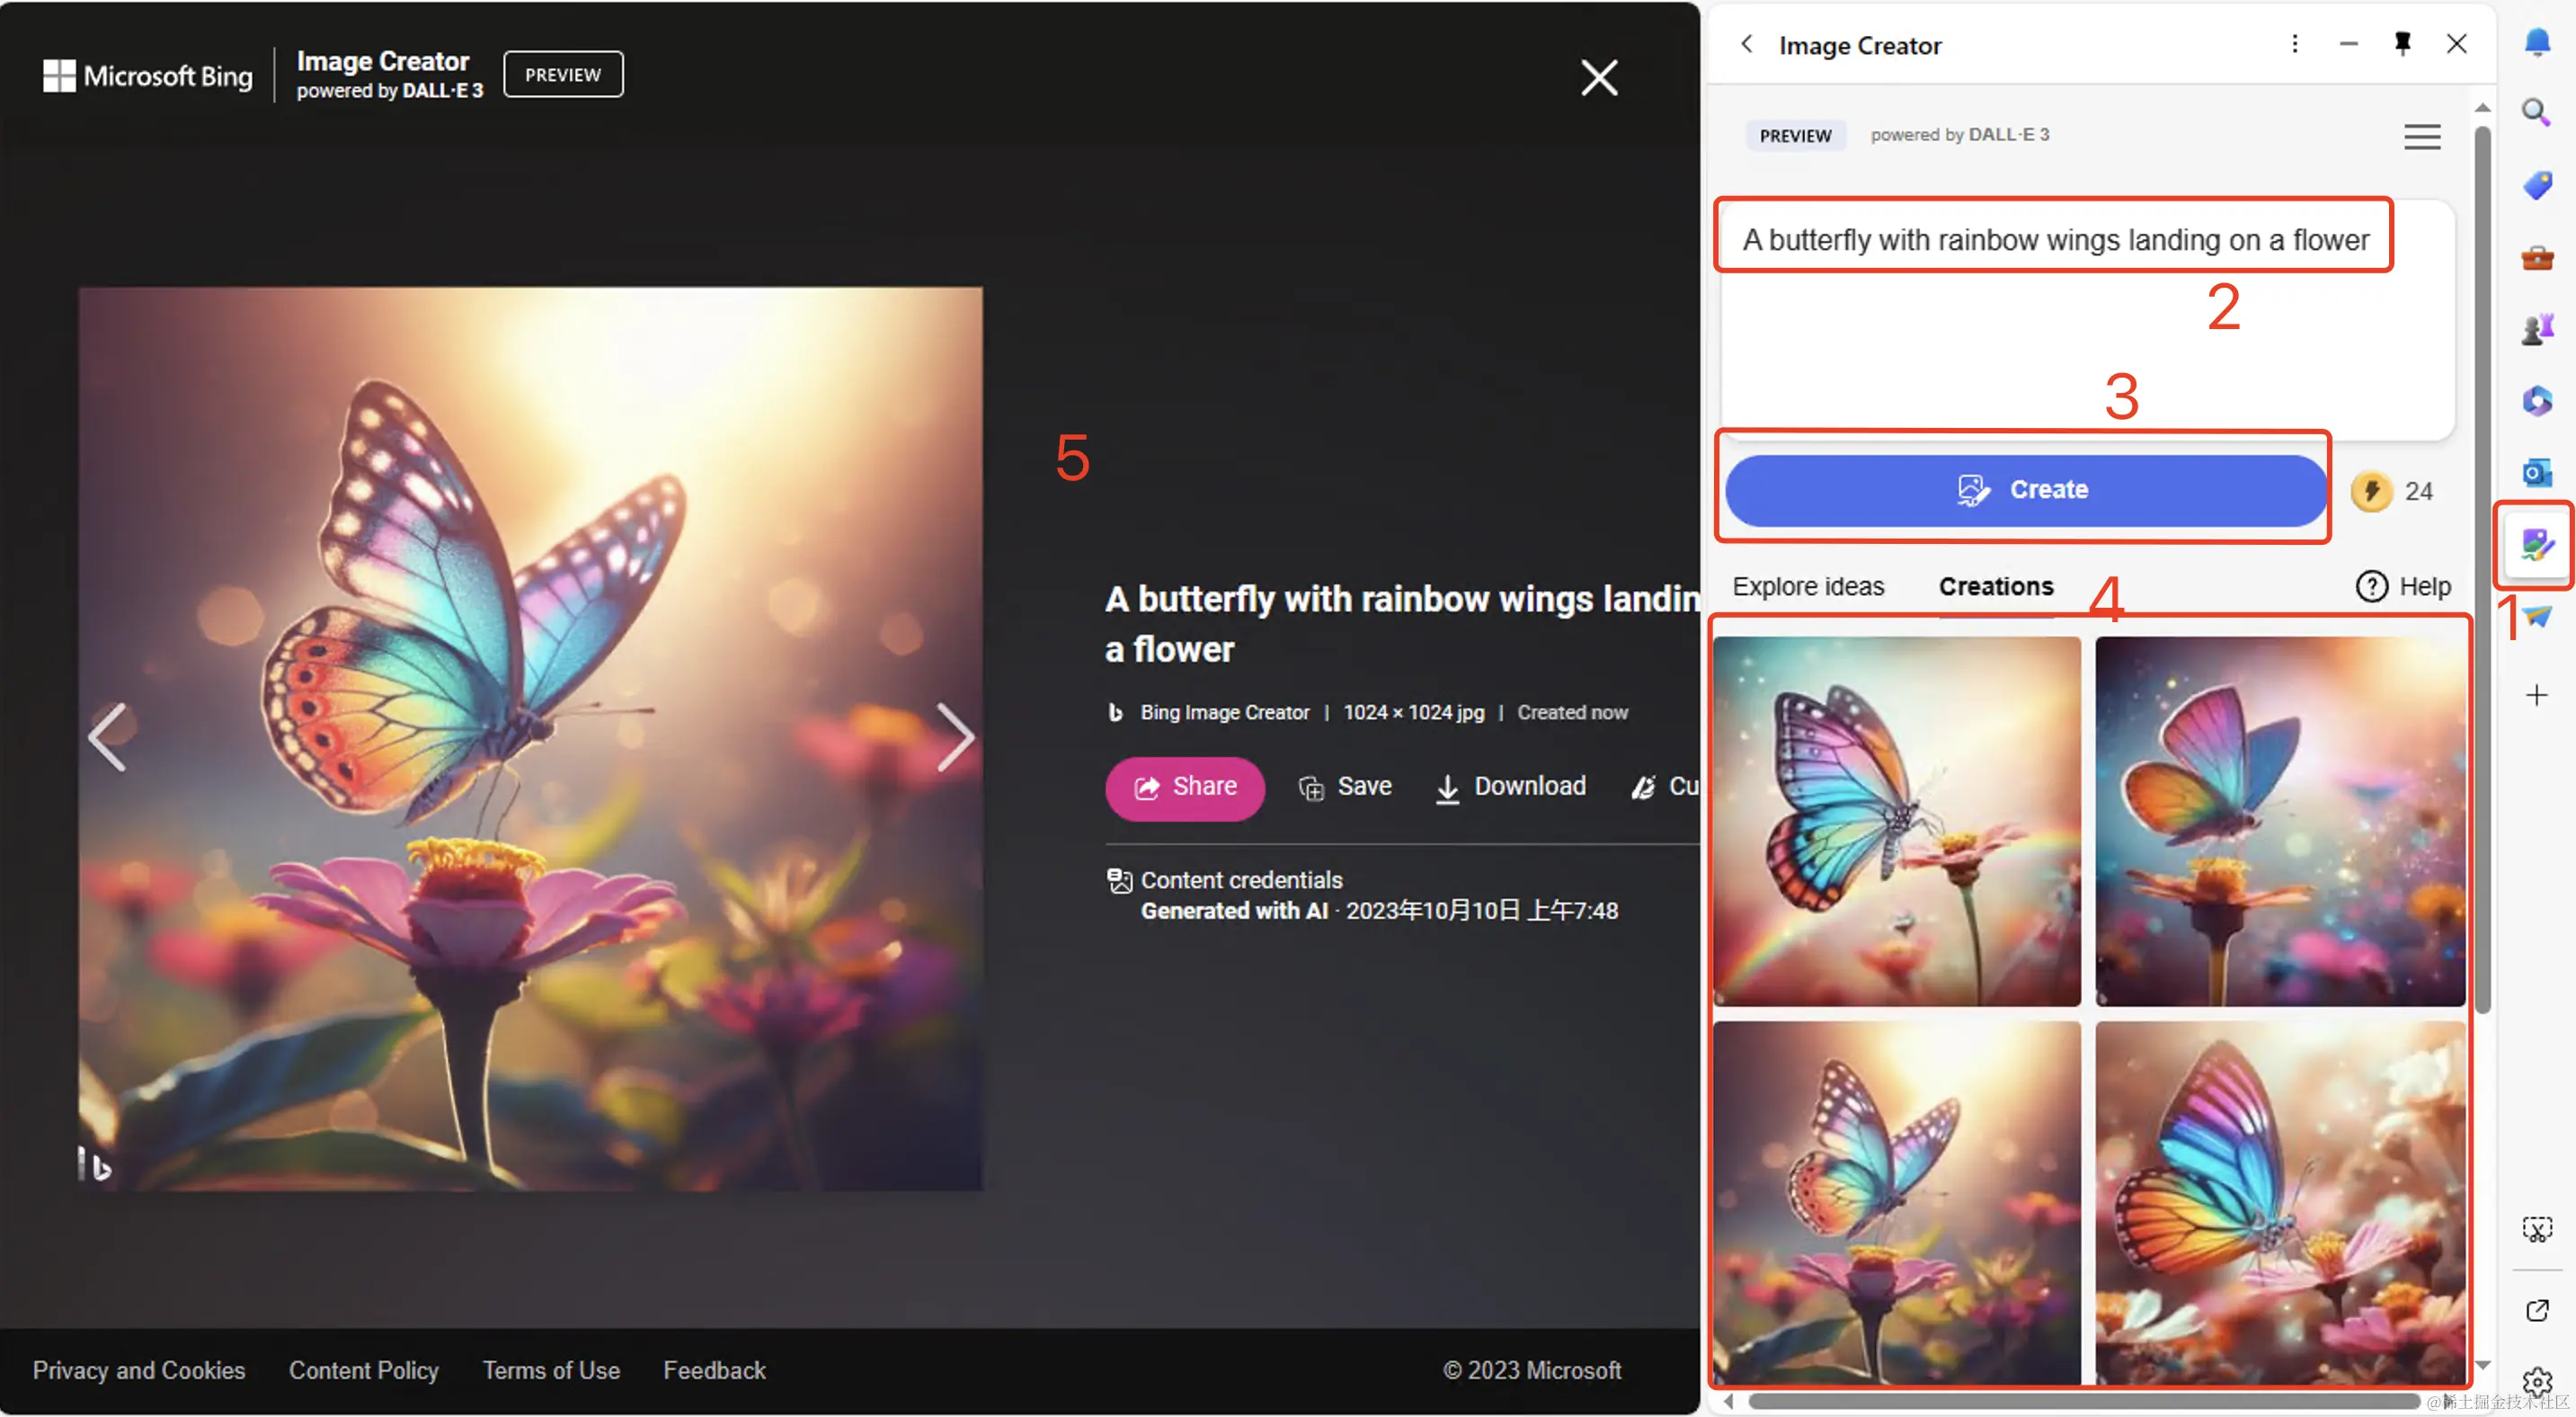Open the hamburger menu in Image Creator

tap(2422, 136)
